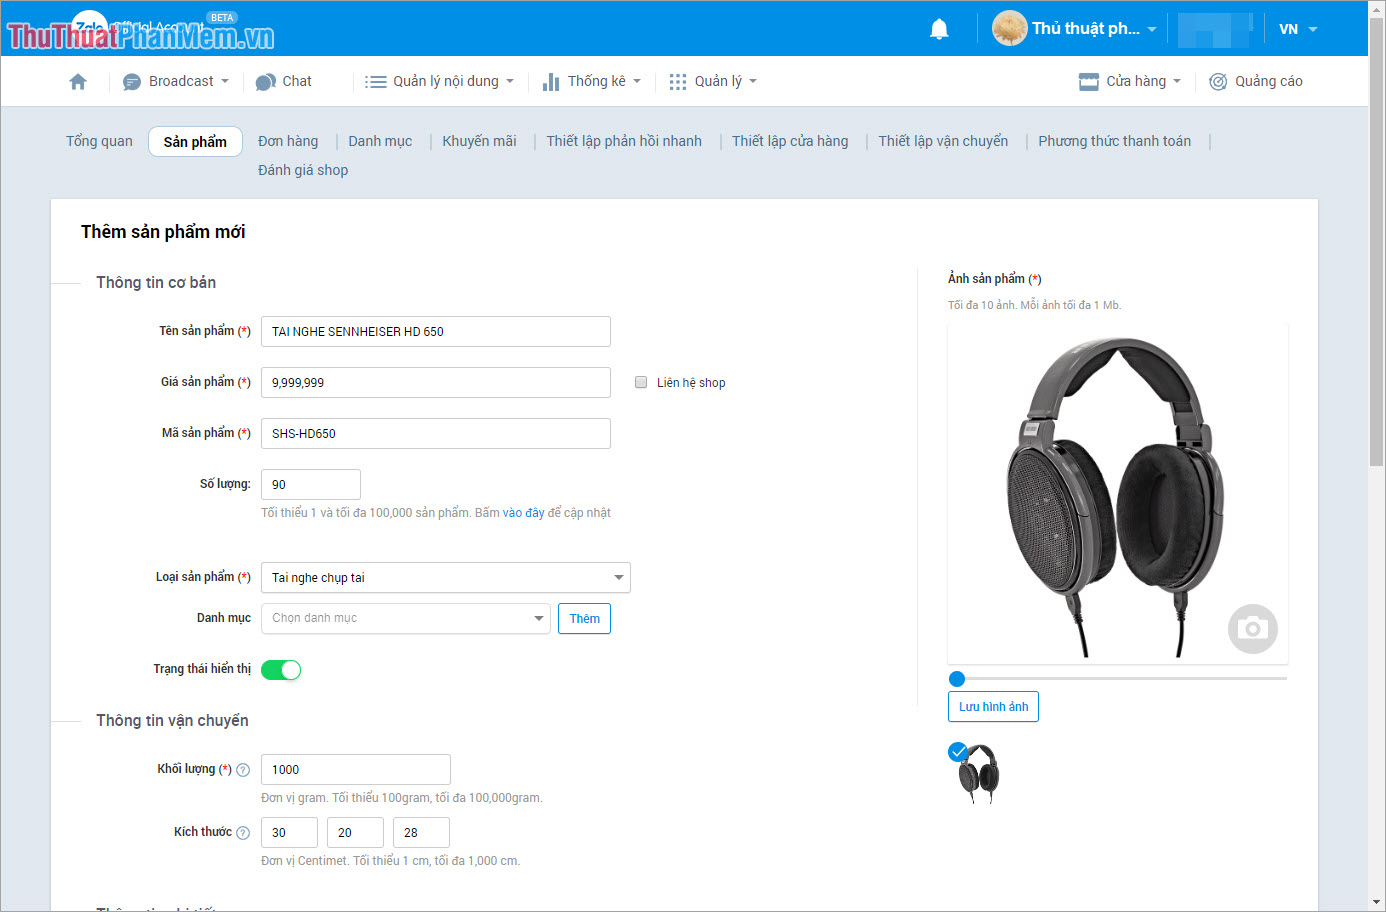The height and width of the screenshot is (912, 1386).
Task: Open the VN language selector
Action: (1295, 28)
